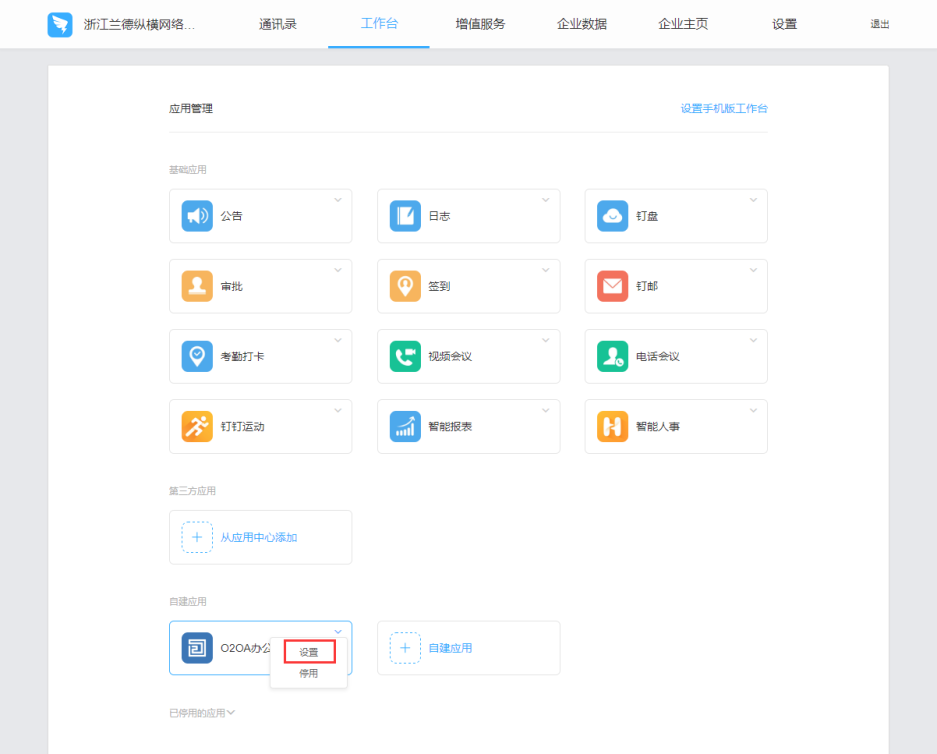Viewport: 937px width, 754px height.
Task: Select the 钉钉运动 running figure icon
Action: (x=197, y=426)
